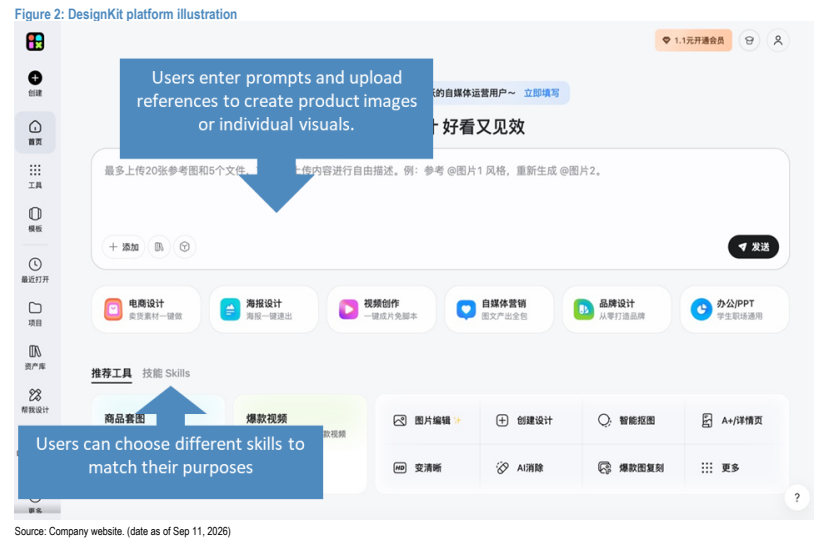Click the 添加 add button
This screenshot has width=828, height=552.
[124, 247]
